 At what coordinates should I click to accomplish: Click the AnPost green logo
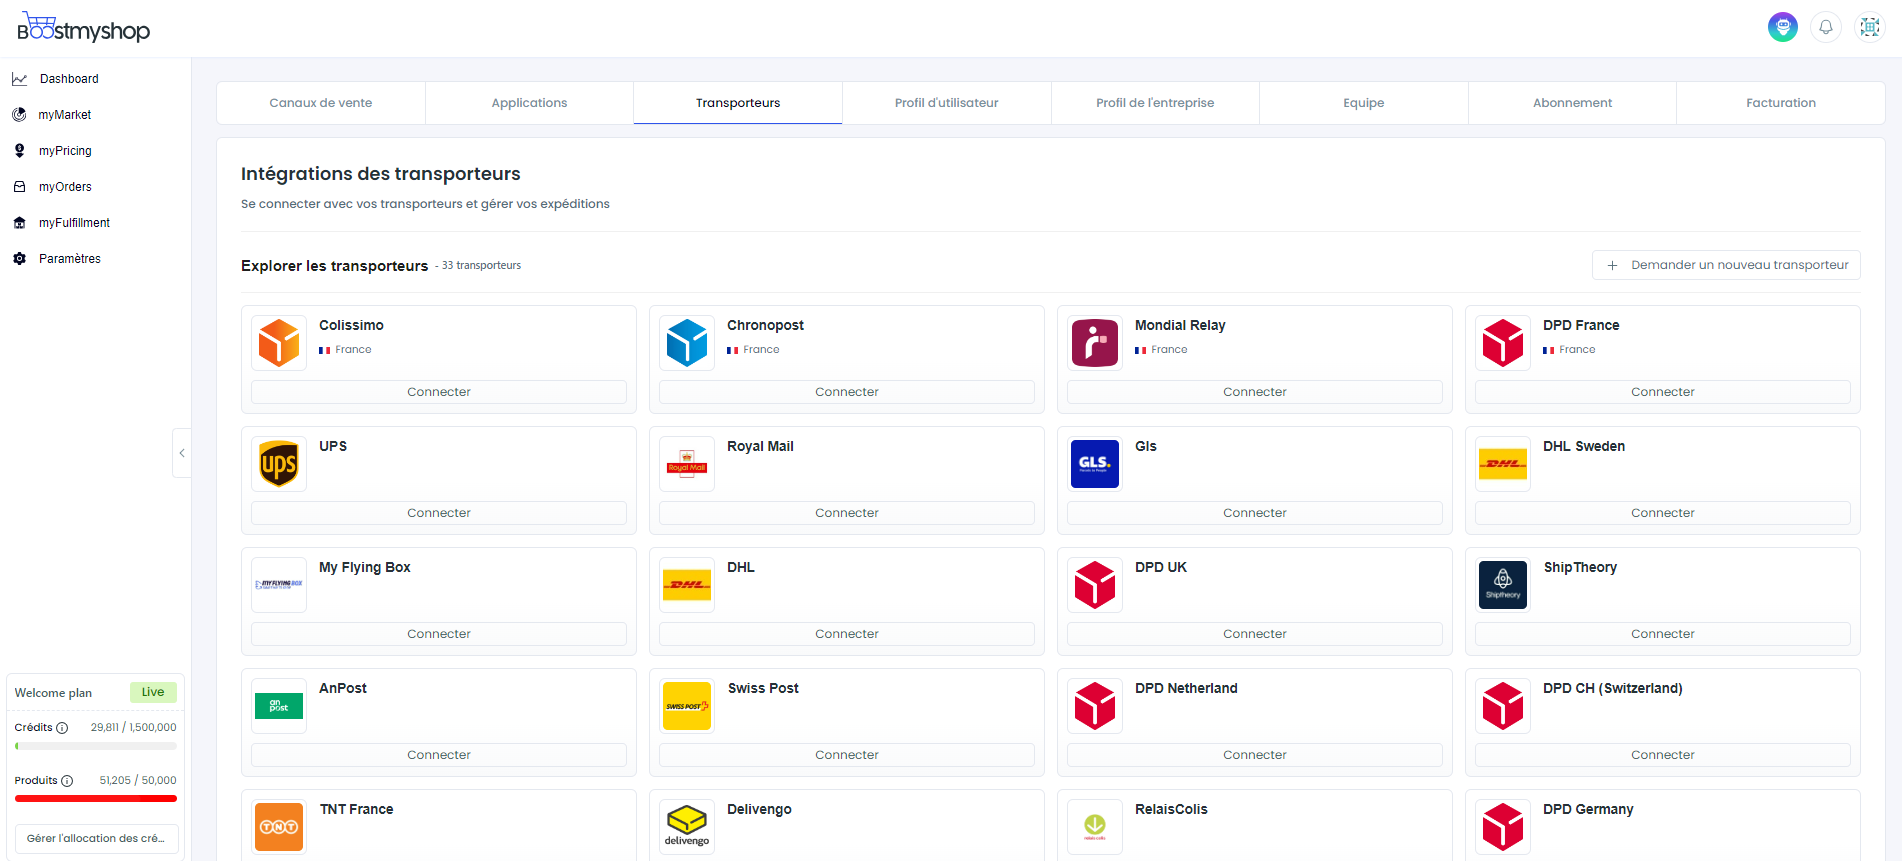[x=279, y=706]
